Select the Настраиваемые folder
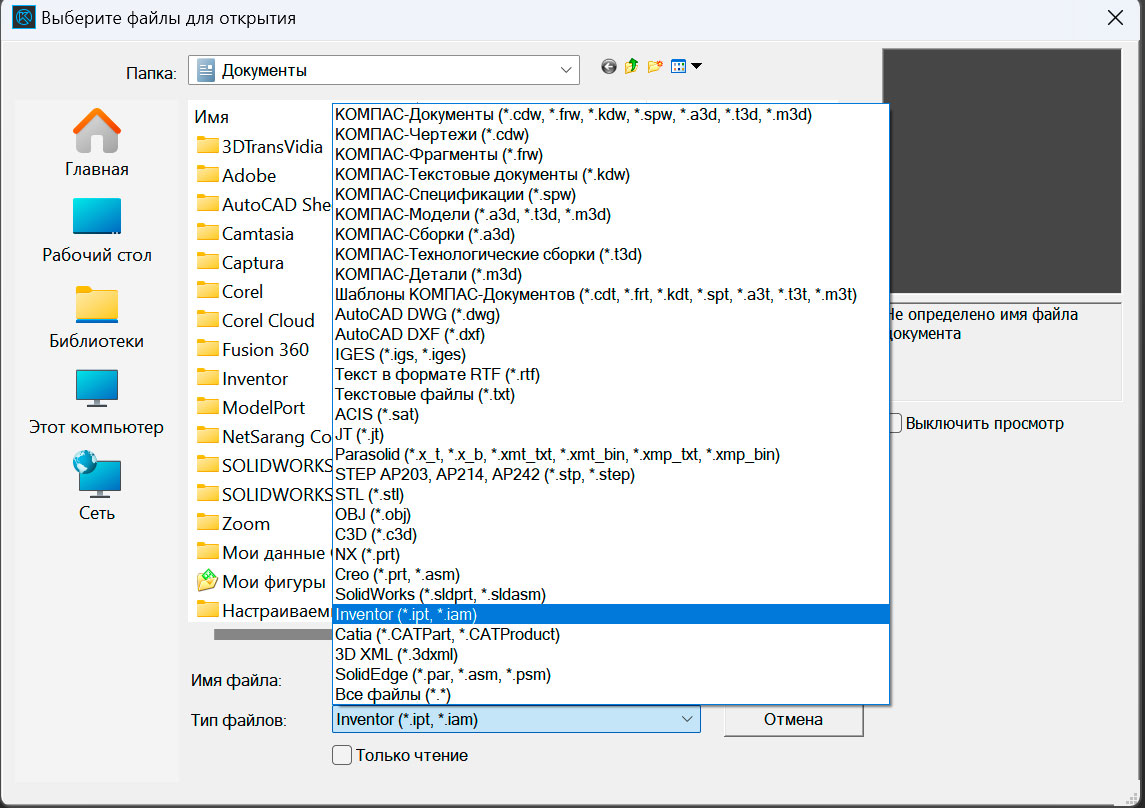 pyautogui.click(x=264, y=610)
